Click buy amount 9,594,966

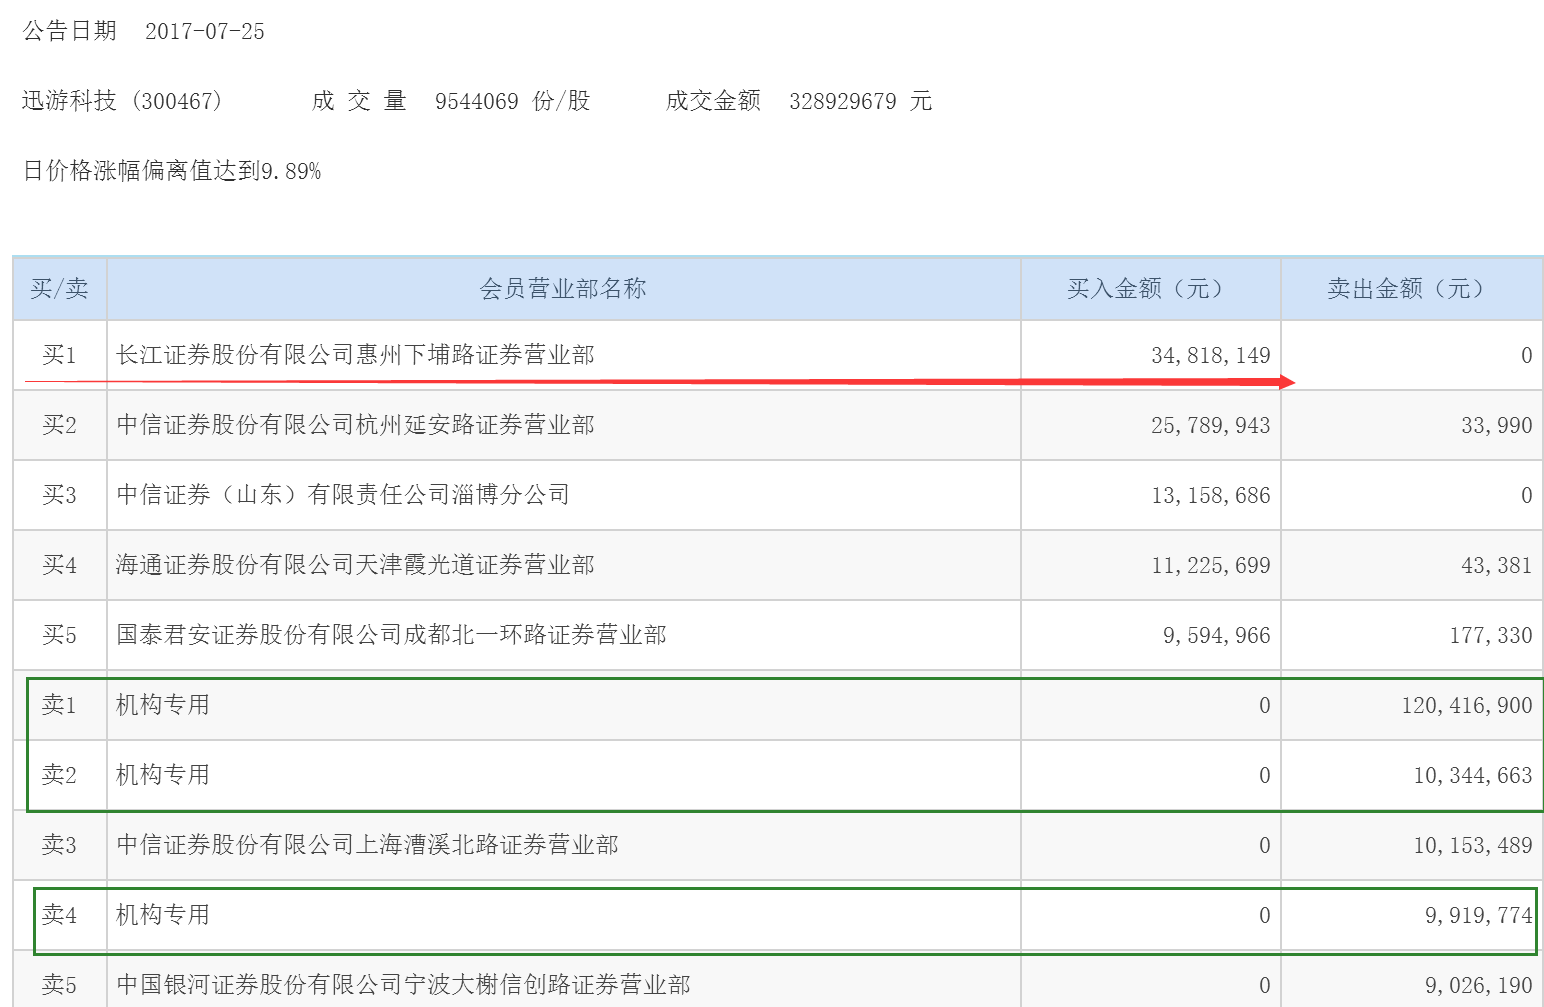coord(1217,635)
